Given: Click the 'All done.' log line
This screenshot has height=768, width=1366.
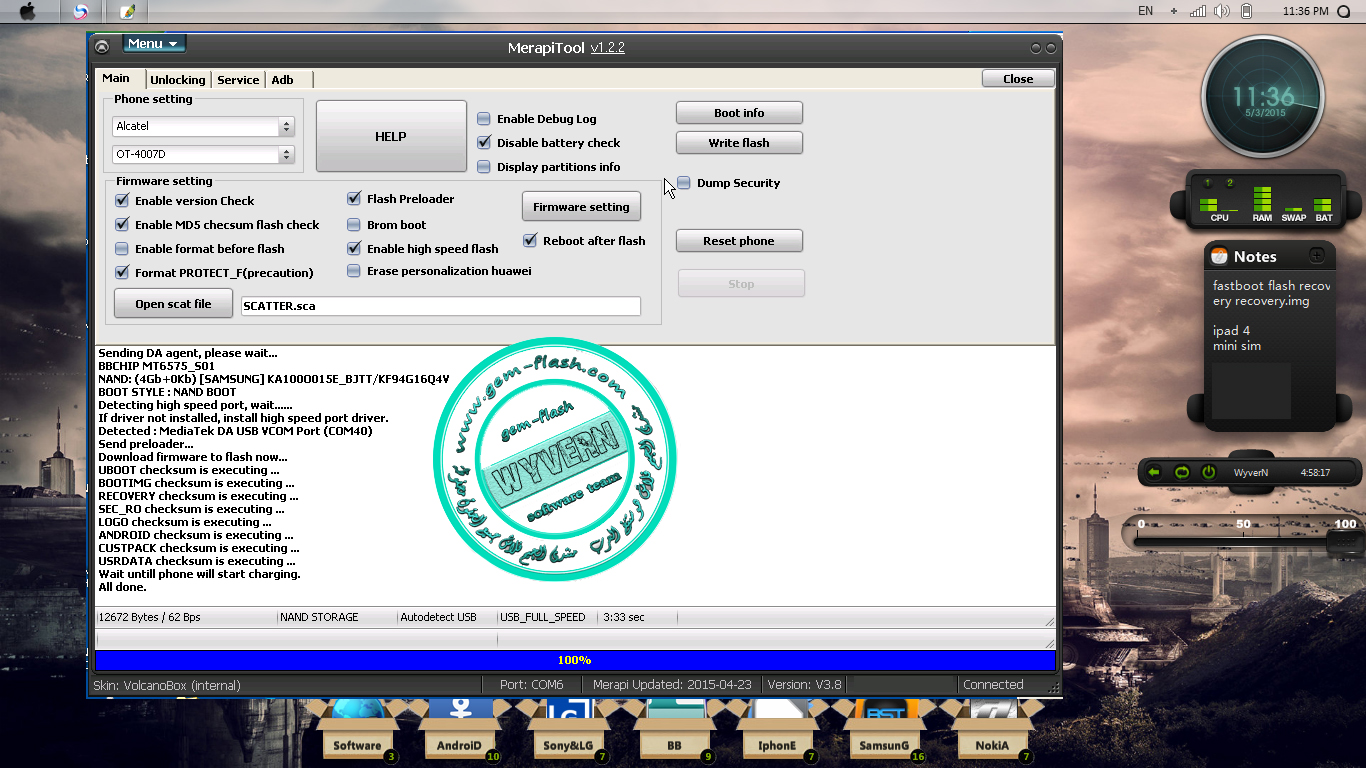Looking at the screenshot, I should (122, 587).
